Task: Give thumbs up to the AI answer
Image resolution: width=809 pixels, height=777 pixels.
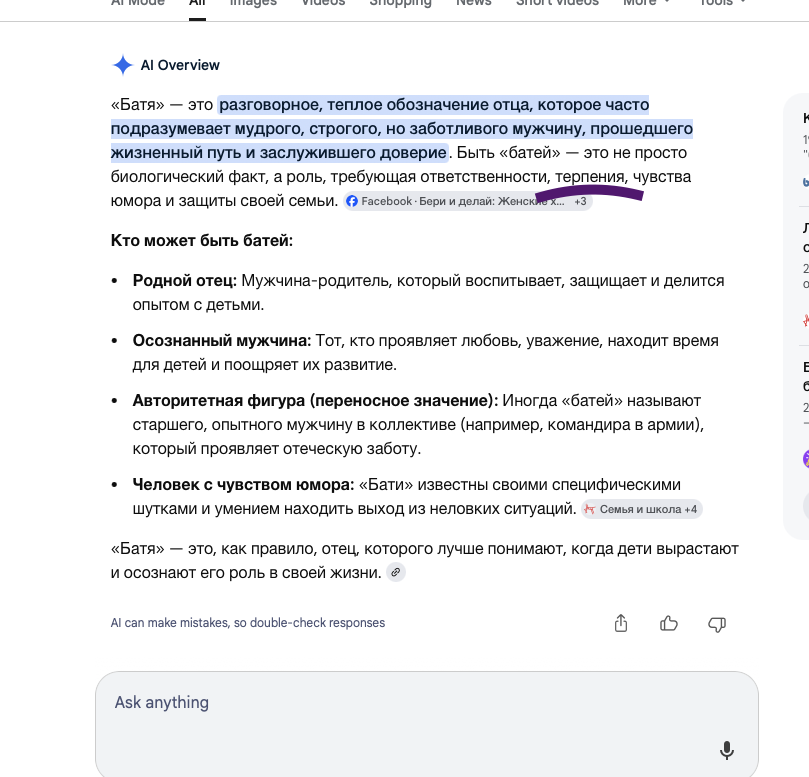Action: click(669, 623)
